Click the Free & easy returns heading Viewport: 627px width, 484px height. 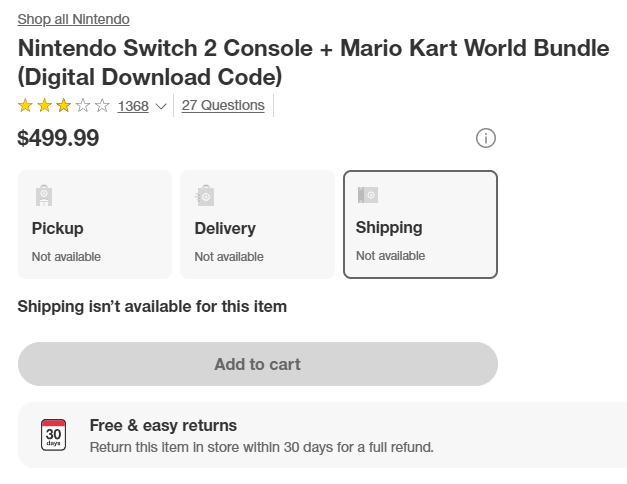click(x=163, y=425)
